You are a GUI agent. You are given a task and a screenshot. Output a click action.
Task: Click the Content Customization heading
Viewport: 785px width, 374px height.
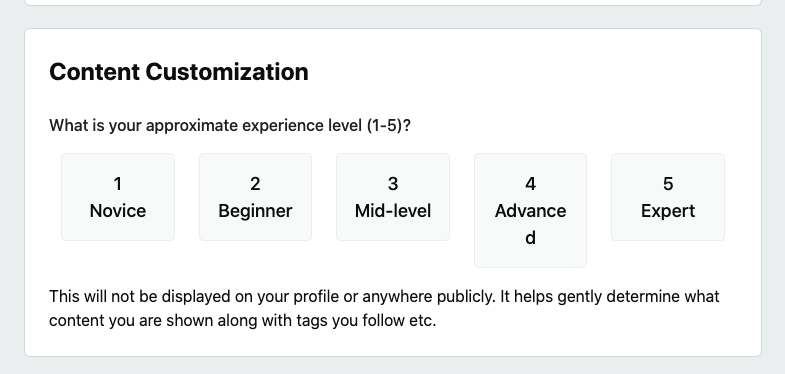pyautogui.click(x=179, y=72)
